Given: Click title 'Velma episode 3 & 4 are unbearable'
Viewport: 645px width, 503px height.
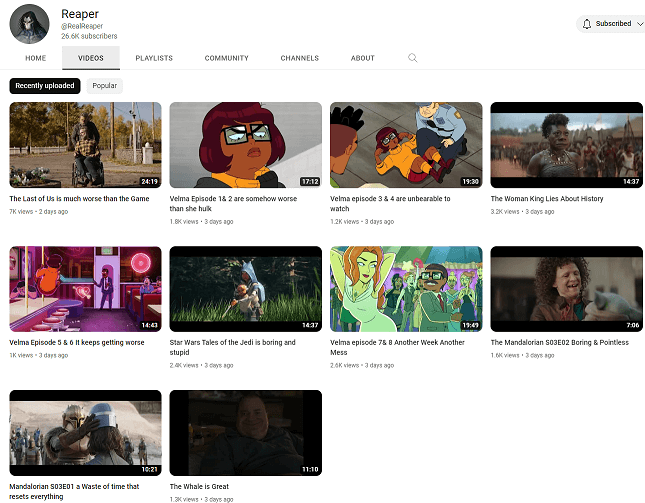Looking at the screenshot, I should tap(390, 204).
